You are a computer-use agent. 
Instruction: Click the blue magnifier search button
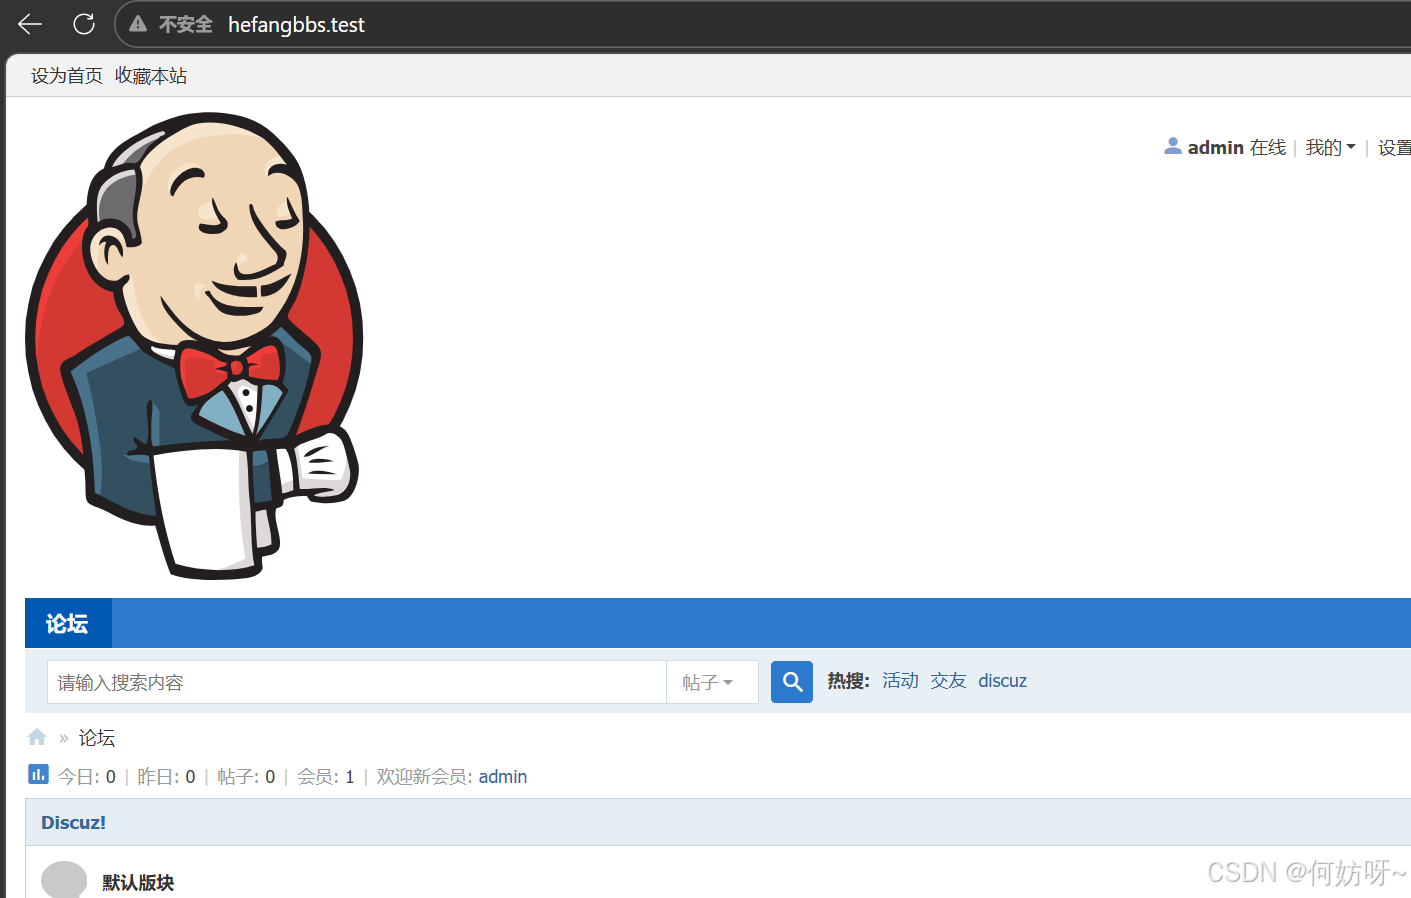tap(792, 682)
